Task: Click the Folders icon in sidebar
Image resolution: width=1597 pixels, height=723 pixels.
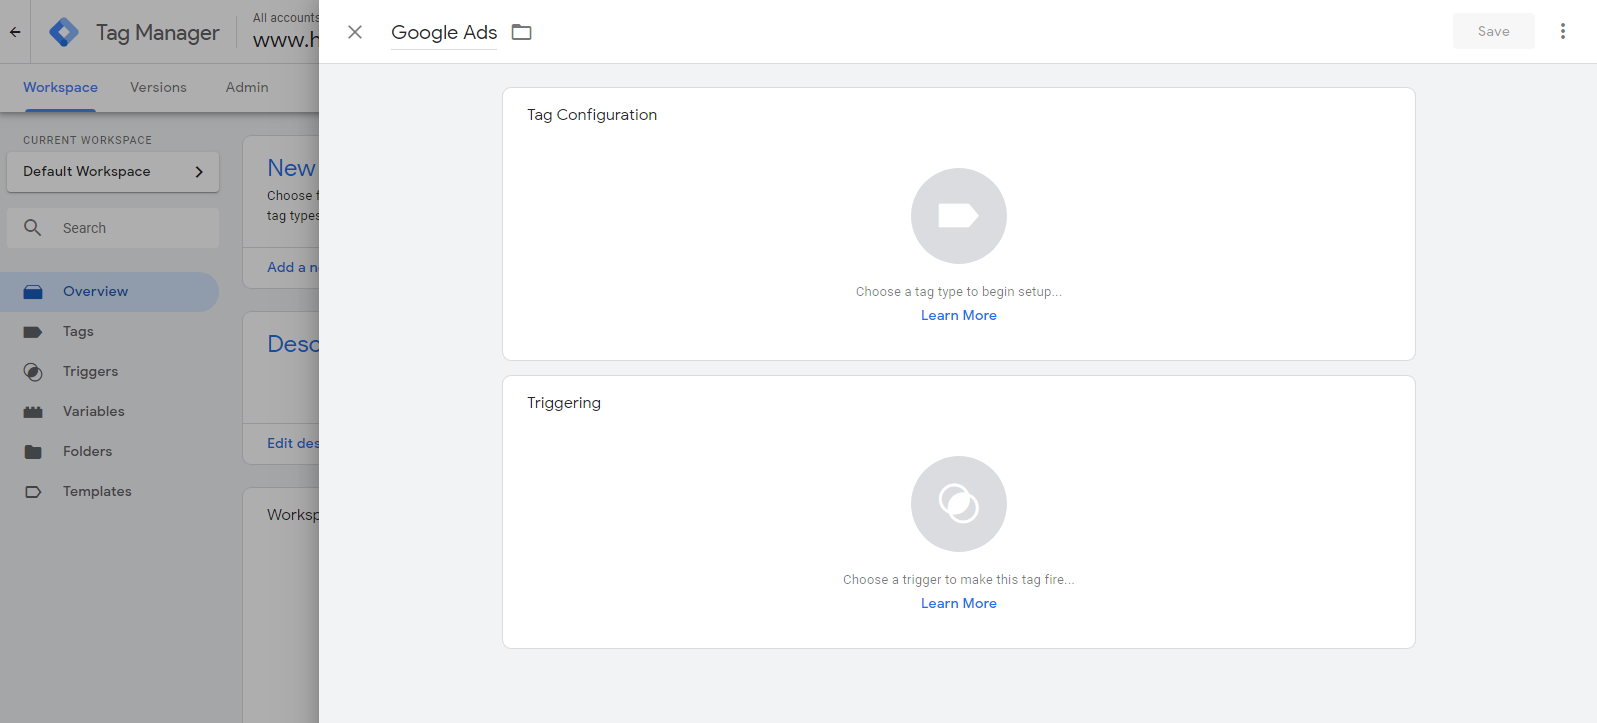Action: pos(33,452)
